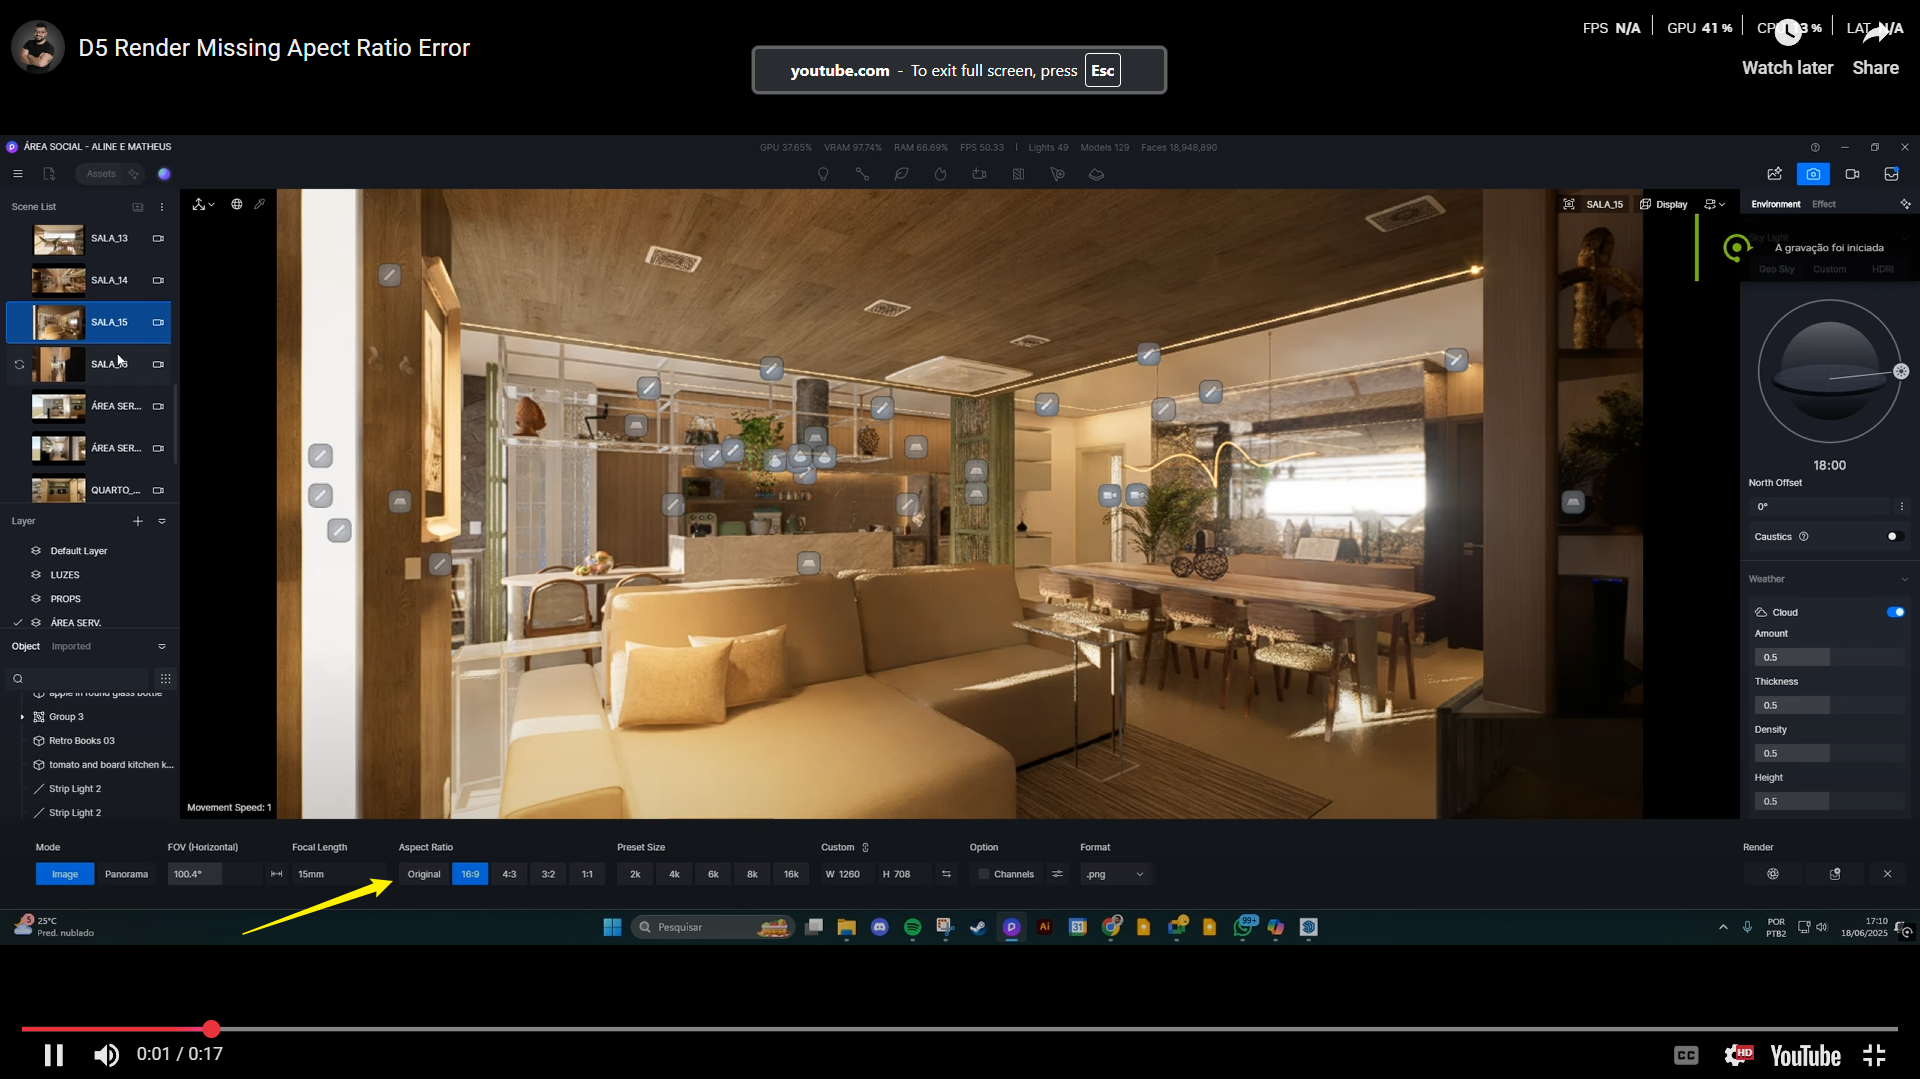This screenshot has width=1920, height=1079.
Task: Open the Display options button
Action: click(1664, 204)
